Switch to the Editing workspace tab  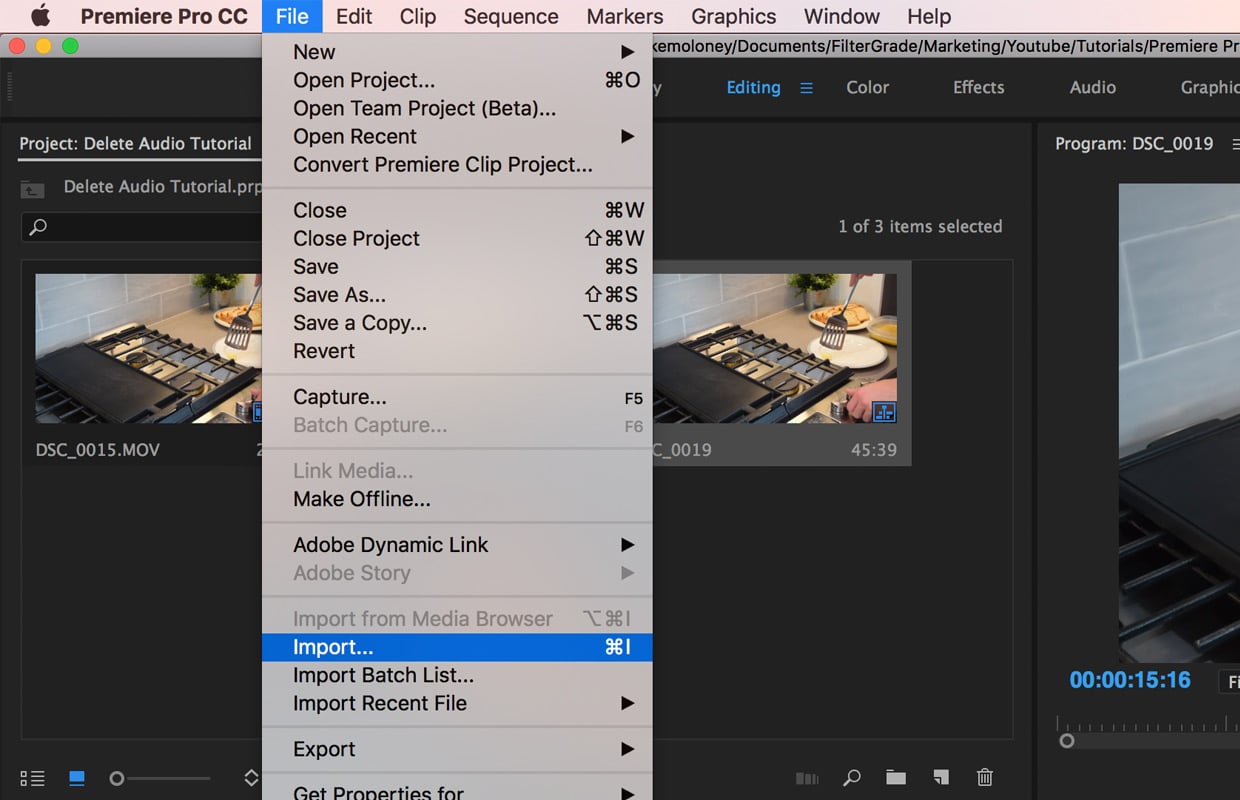(x=753, y=87)
